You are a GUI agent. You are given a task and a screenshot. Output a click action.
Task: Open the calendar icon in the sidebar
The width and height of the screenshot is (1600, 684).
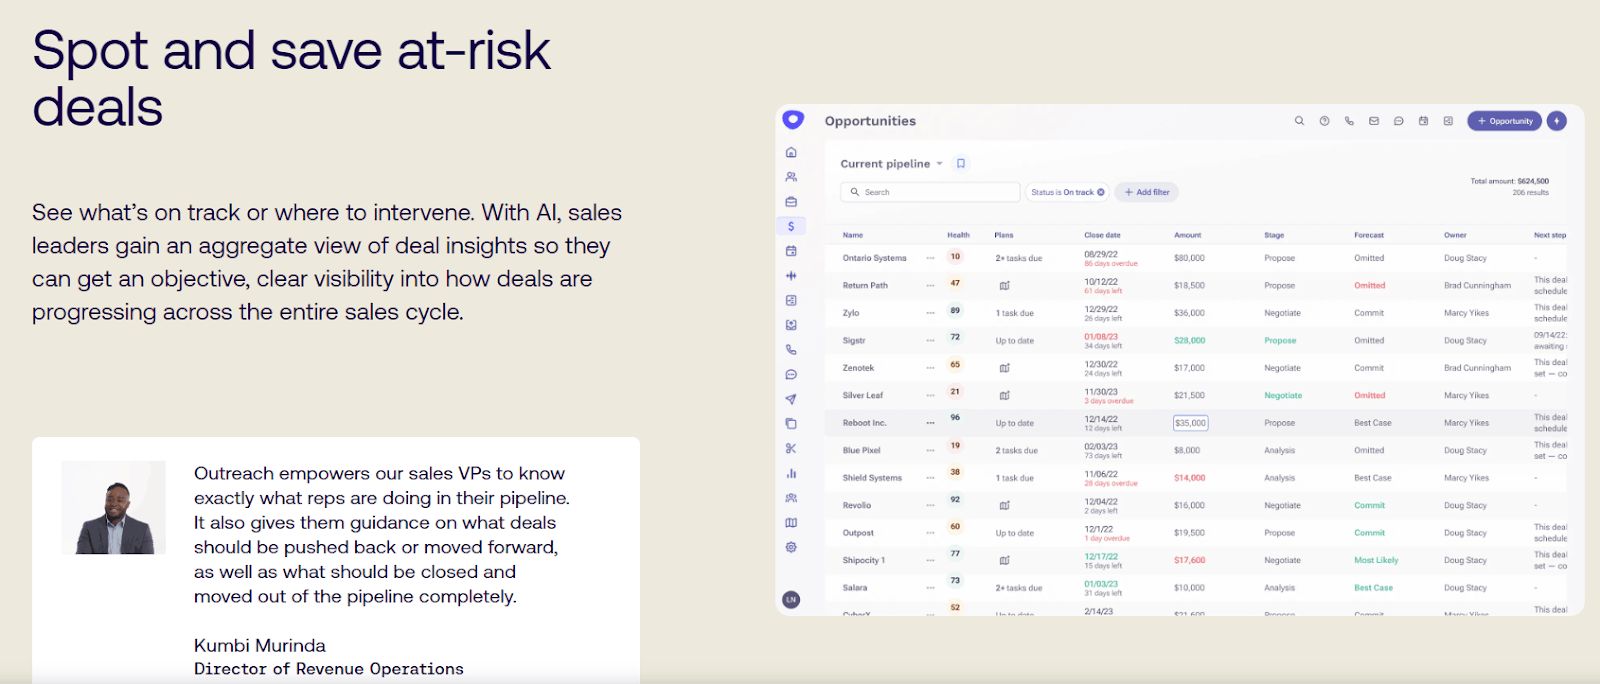click(x=791, y=251)
